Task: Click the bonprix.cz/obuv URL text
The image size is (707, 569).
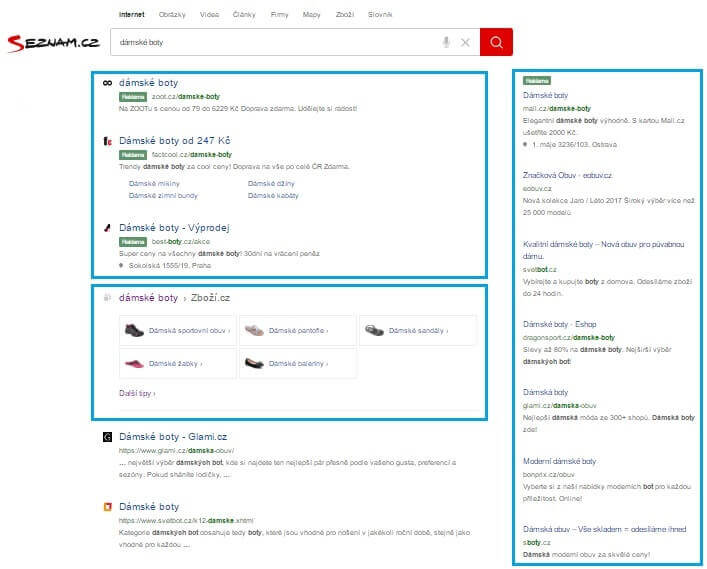Action: pos(549,474)
